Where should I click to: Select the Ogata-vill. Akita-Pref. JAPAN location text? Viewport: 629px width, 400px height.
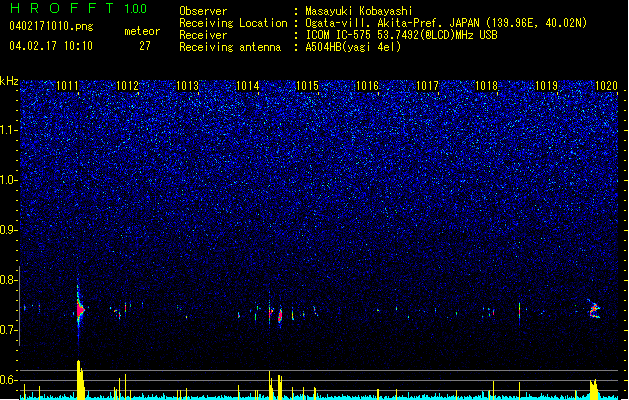pos(446,23)
